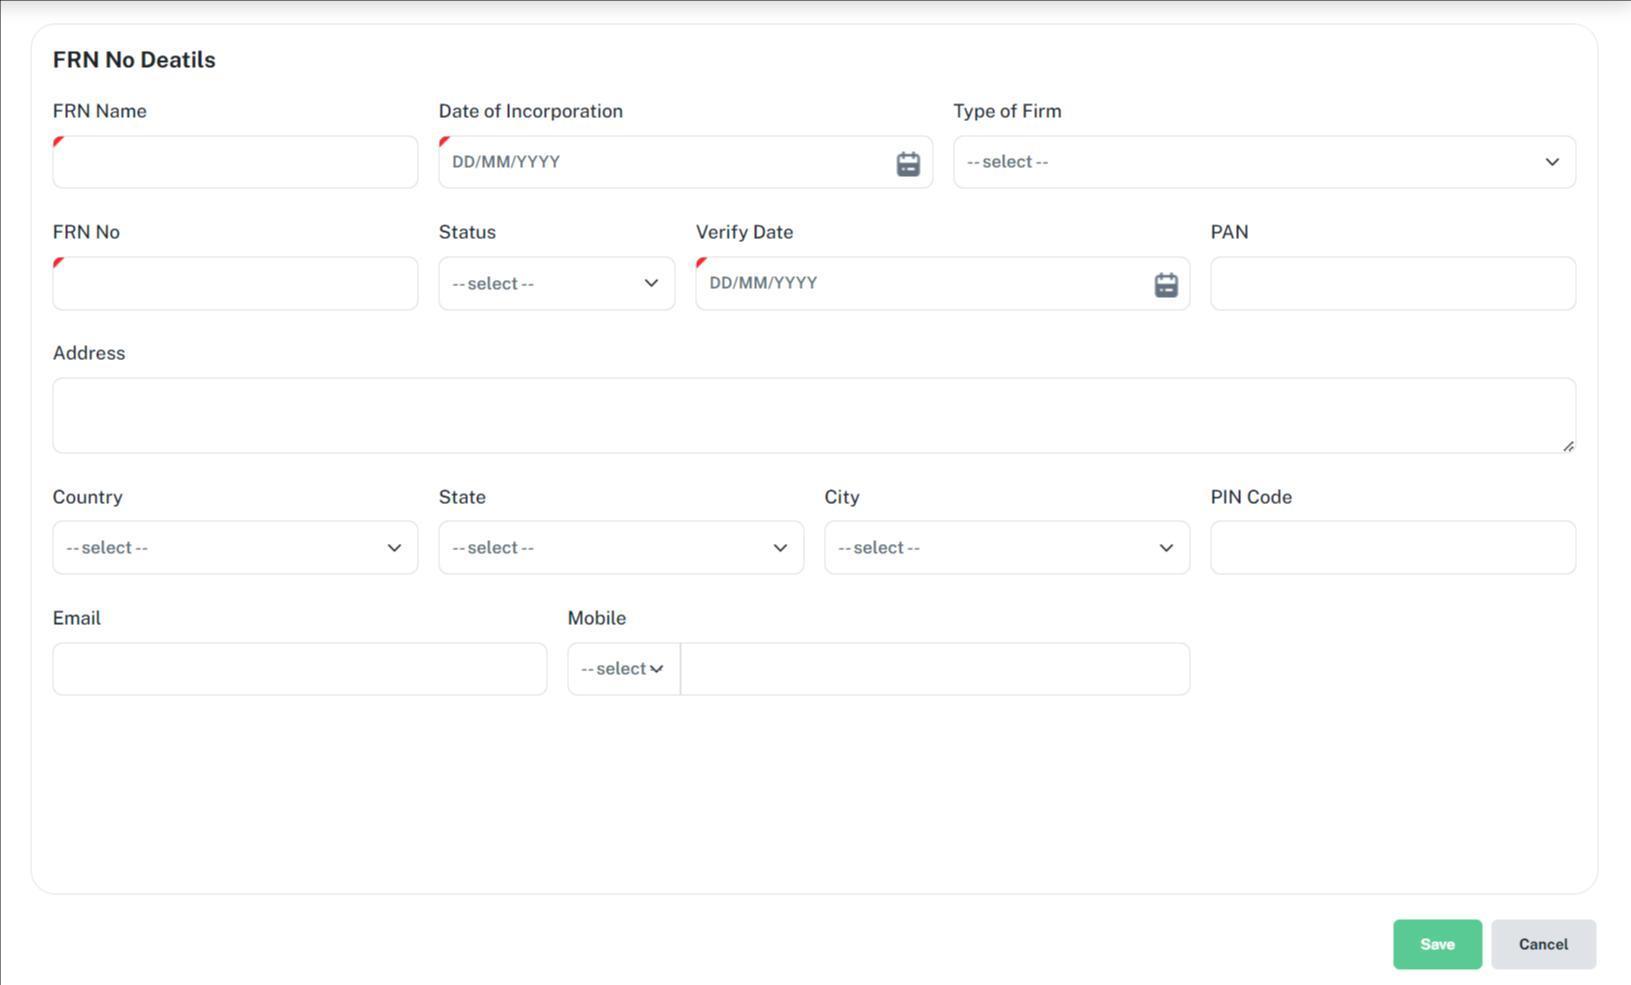Screen dimensions: 1631x985
Task: Click the PAN label
Action: 1229,232
